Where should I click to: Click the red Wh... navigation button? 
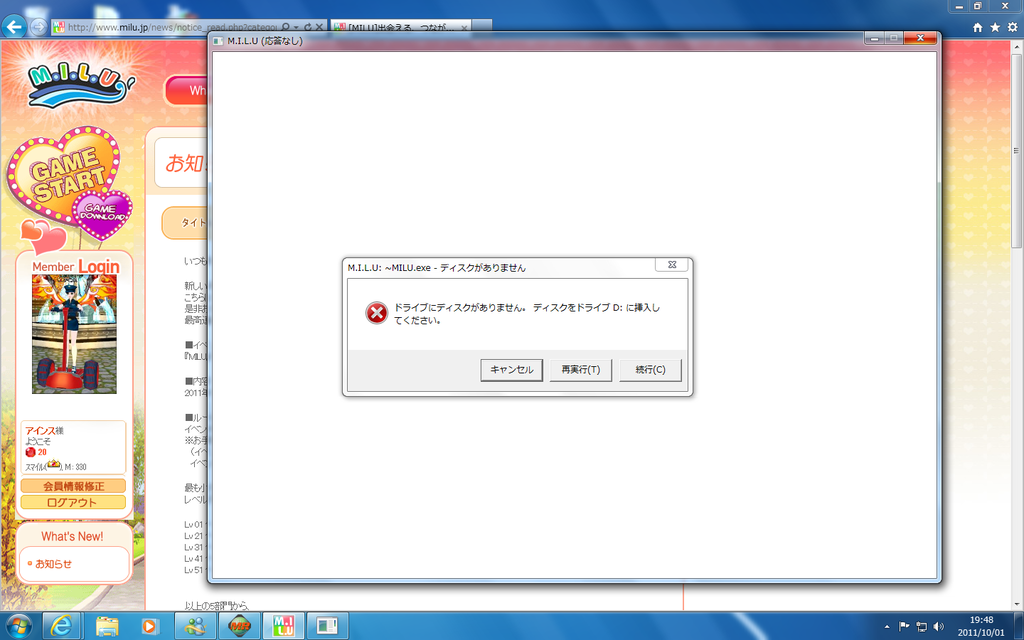(x=186, y=91)
